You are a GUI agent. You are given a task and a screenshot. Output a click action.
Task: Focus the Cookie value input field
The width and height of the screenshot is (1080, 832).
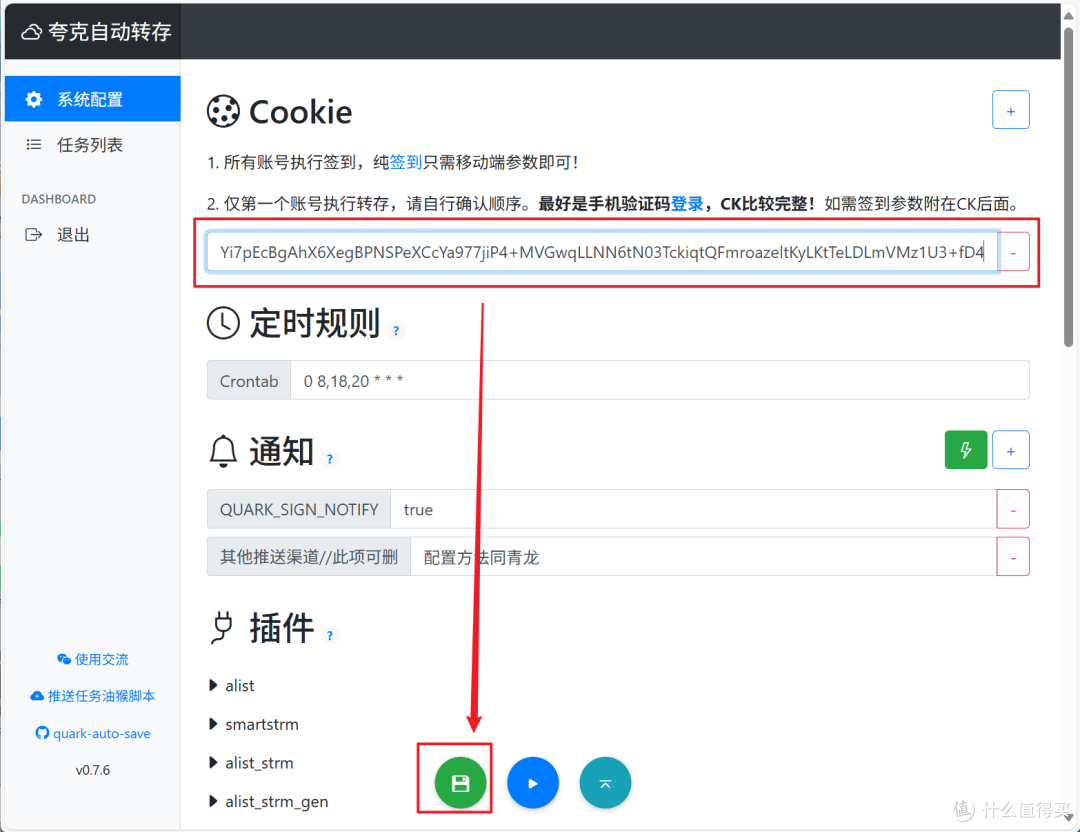pos(603,252)
